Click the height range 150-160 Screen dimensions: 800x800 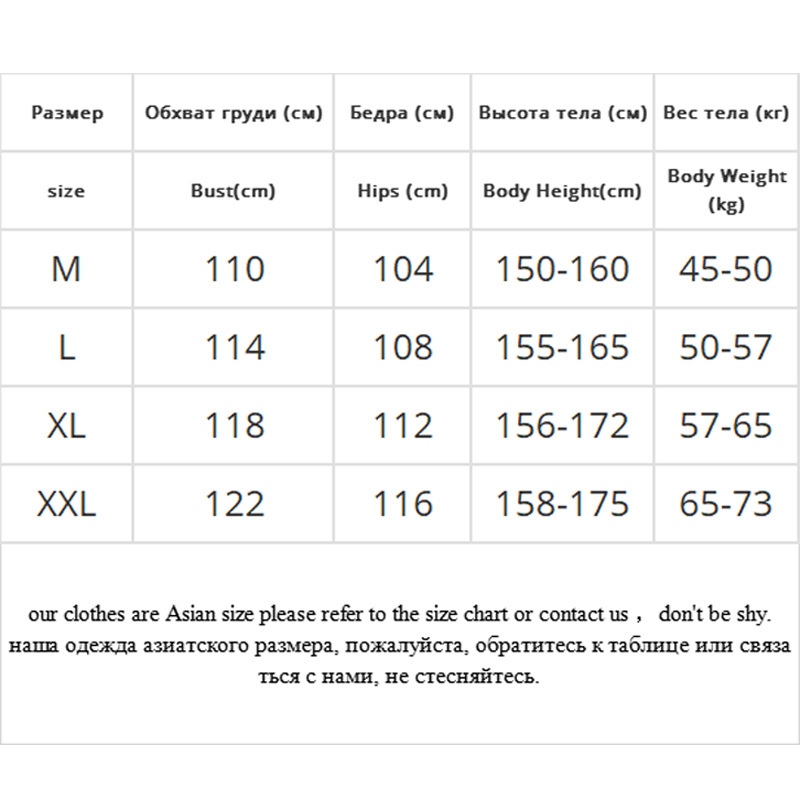pos(563,269)
